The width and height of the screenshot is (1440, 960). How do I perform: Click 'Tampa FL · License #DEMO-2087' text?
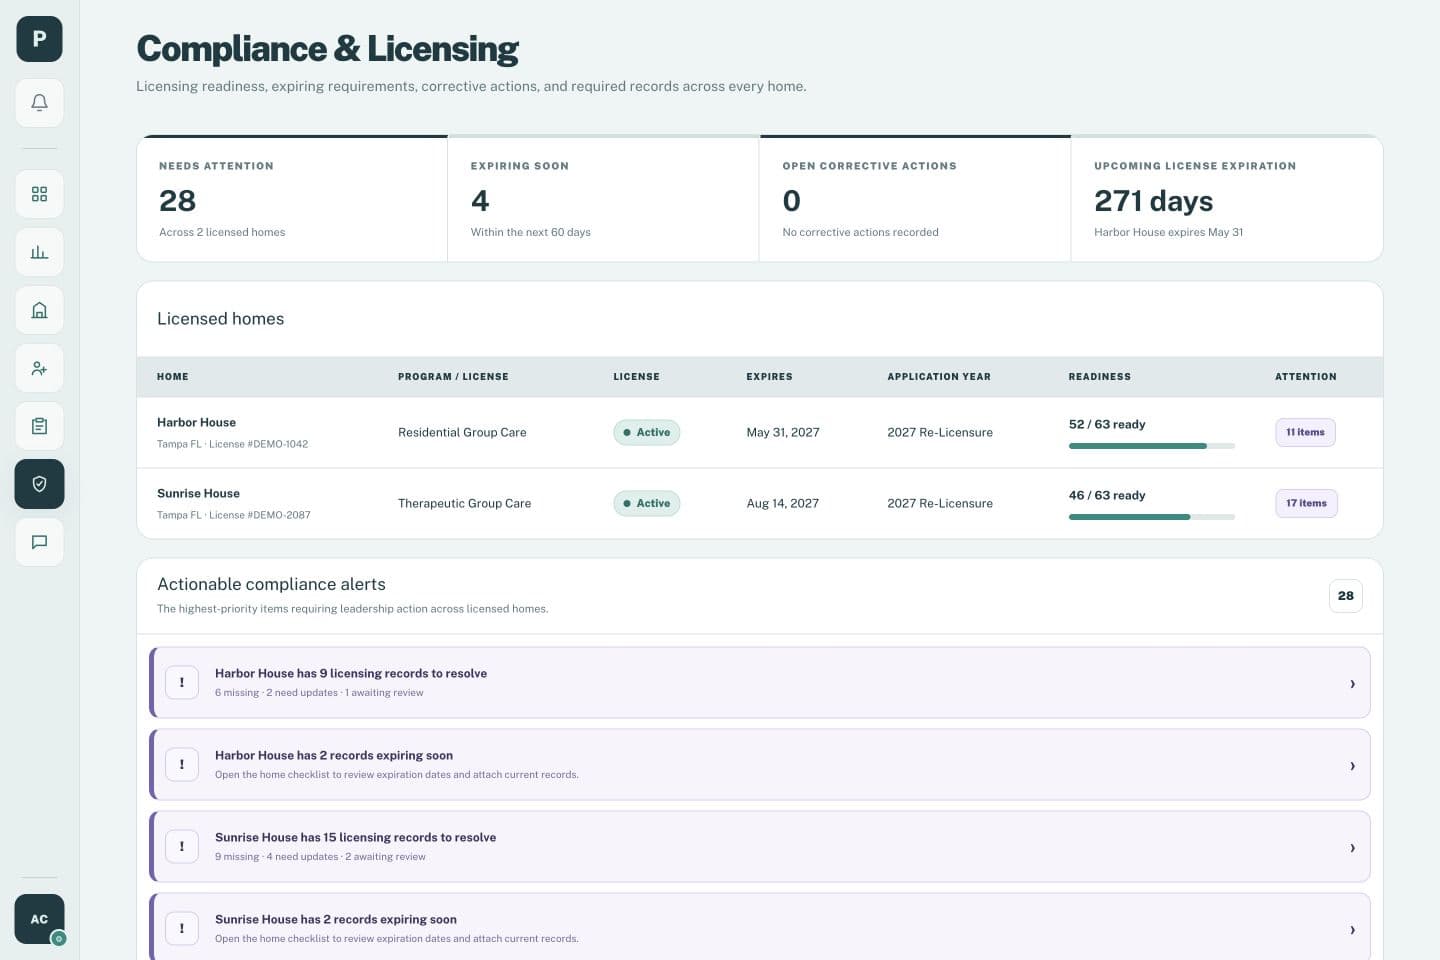234,515
